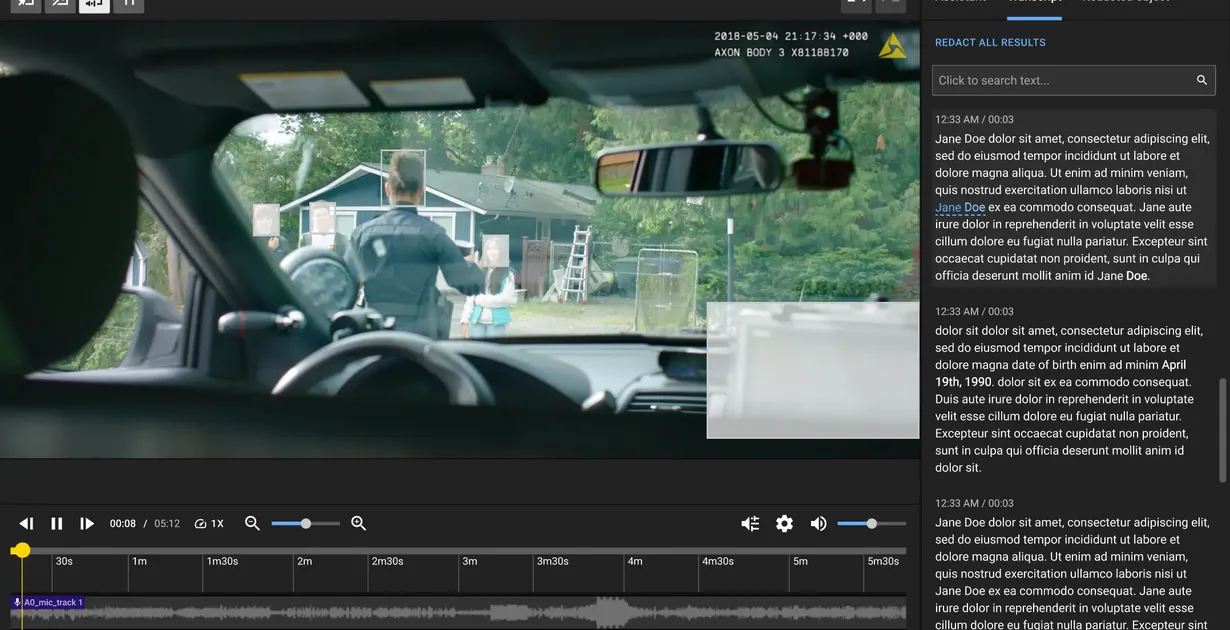Open the playback settings gear
This screenshot has height=630, width=1230.
click(x=786, y=521)
